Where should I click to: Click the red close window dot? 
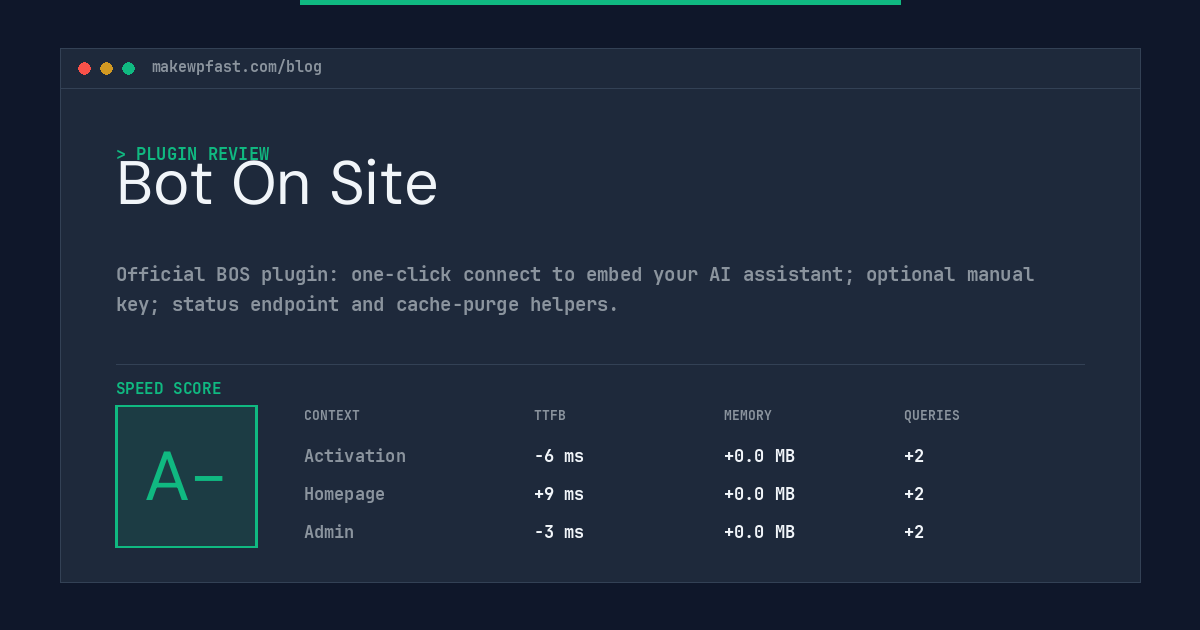point(84,68)
